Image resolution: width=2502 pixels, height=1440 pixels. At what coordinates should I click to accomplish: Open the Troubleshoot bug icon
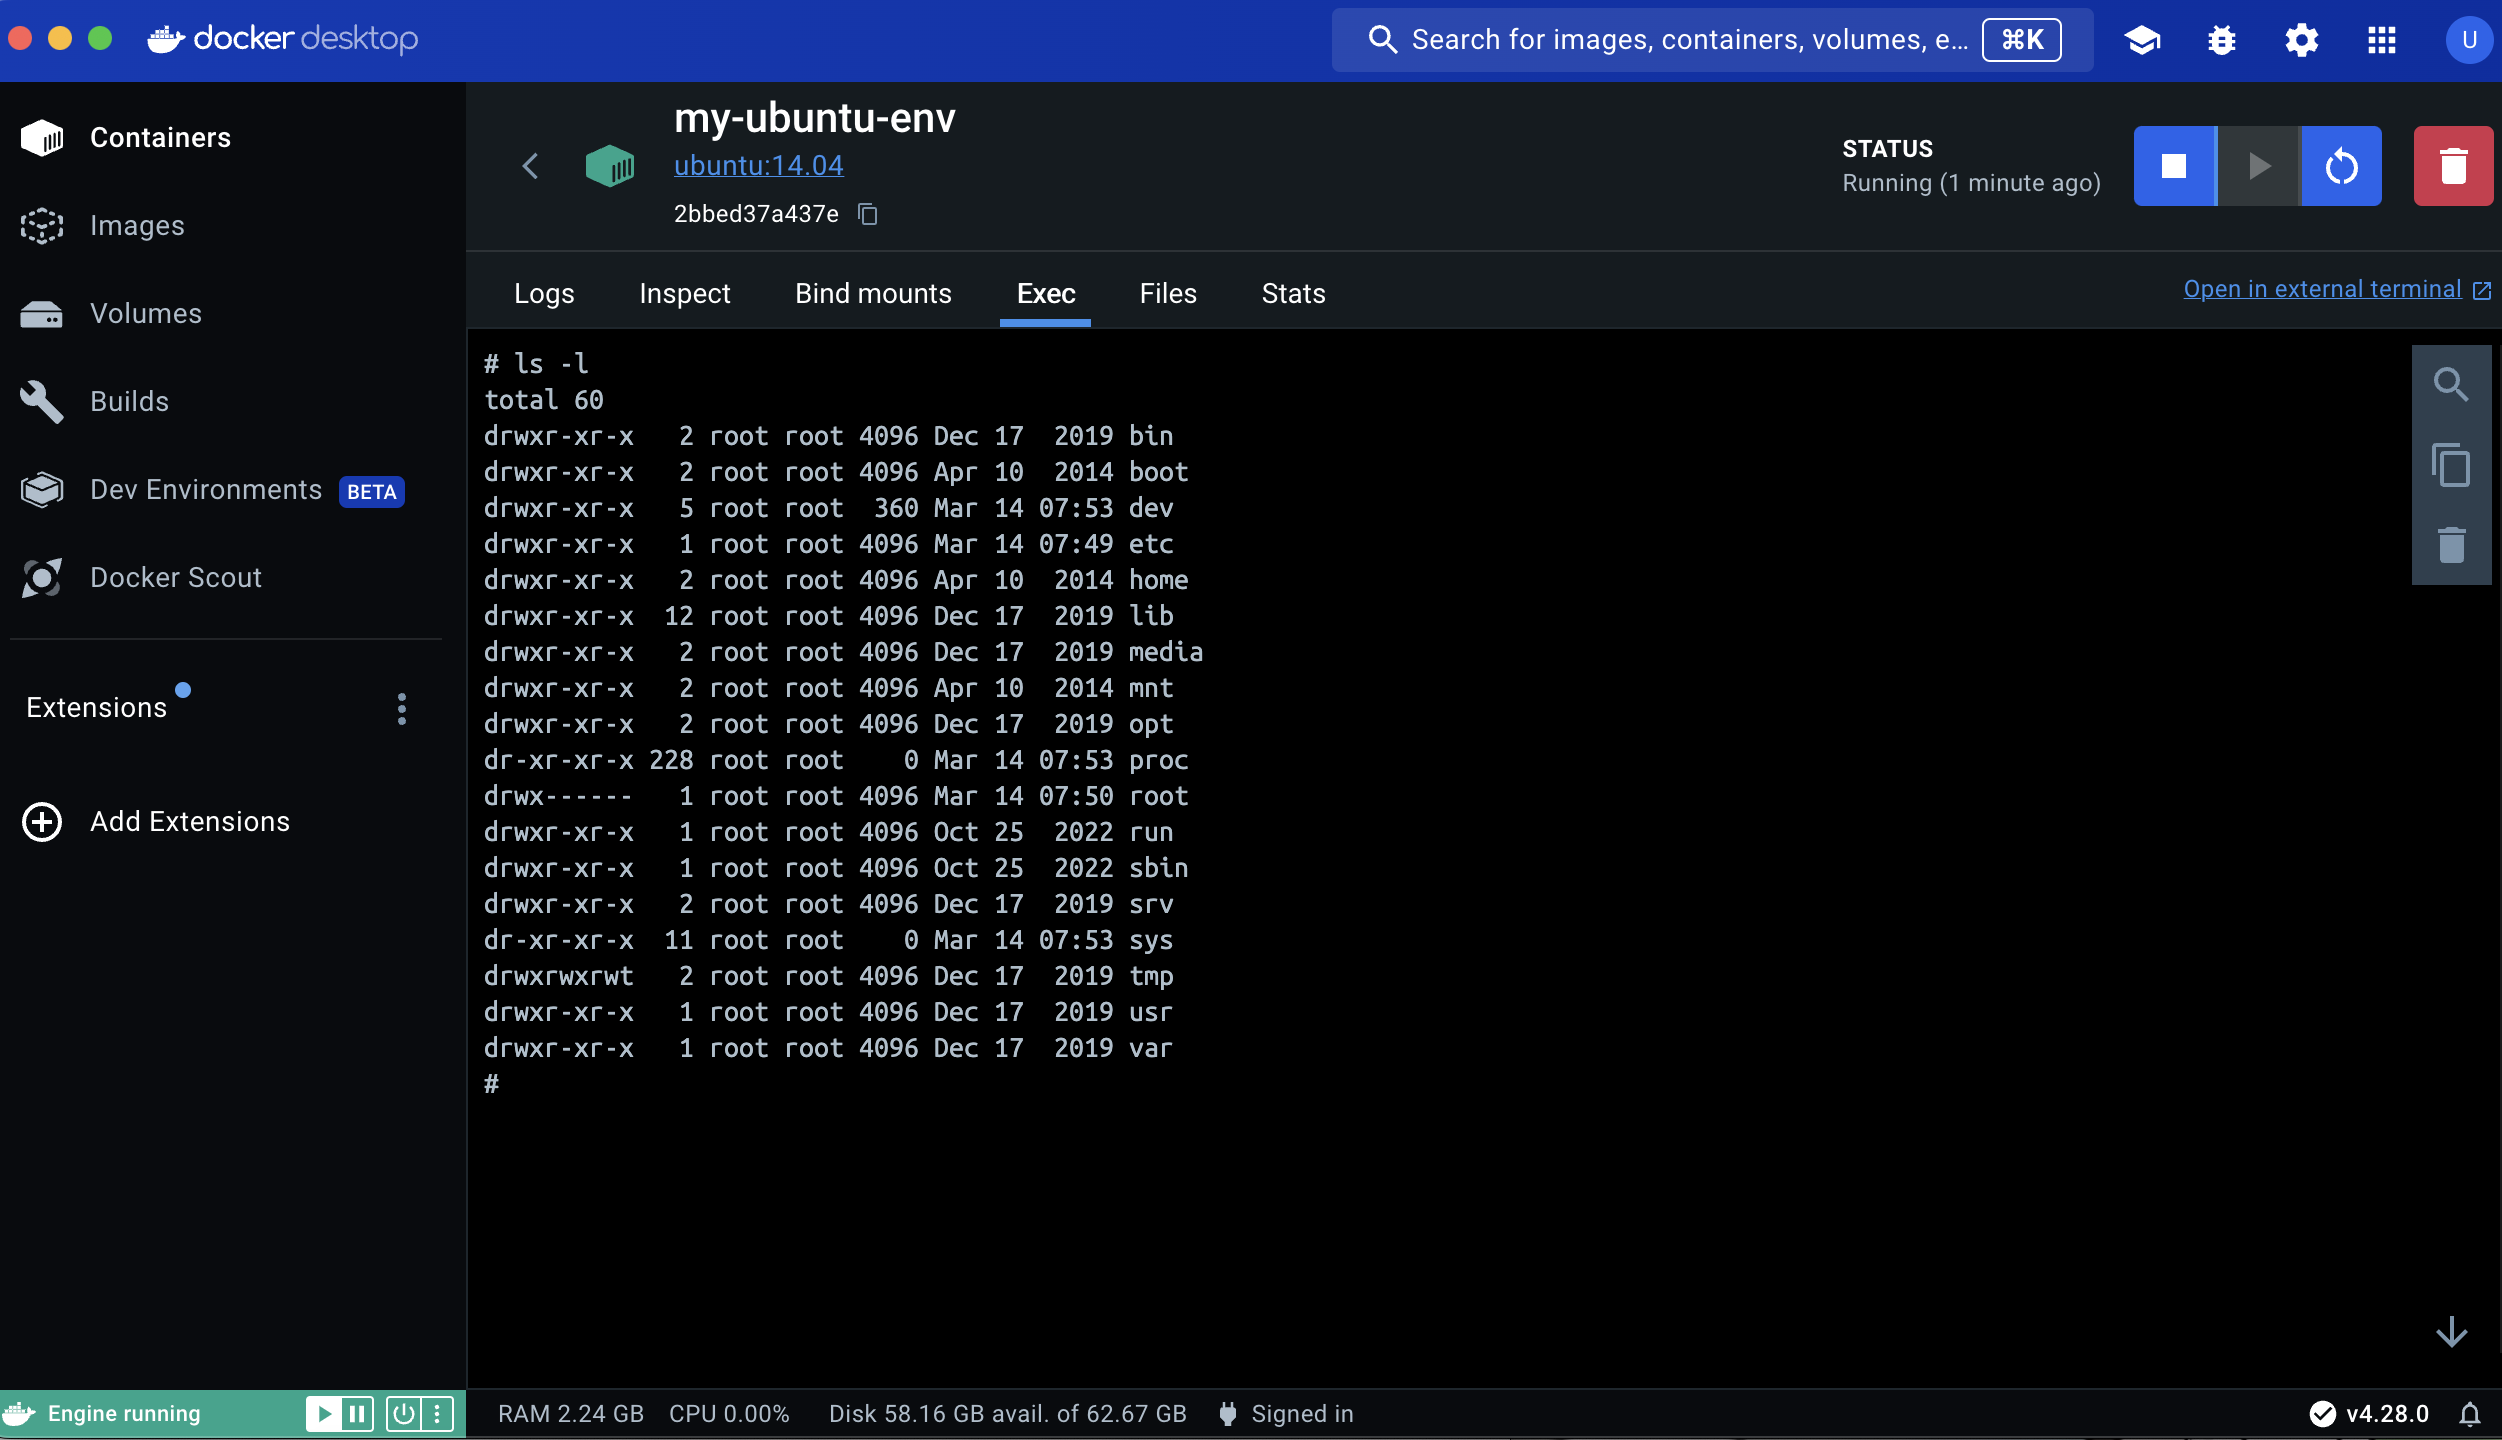coord(2222,40)
